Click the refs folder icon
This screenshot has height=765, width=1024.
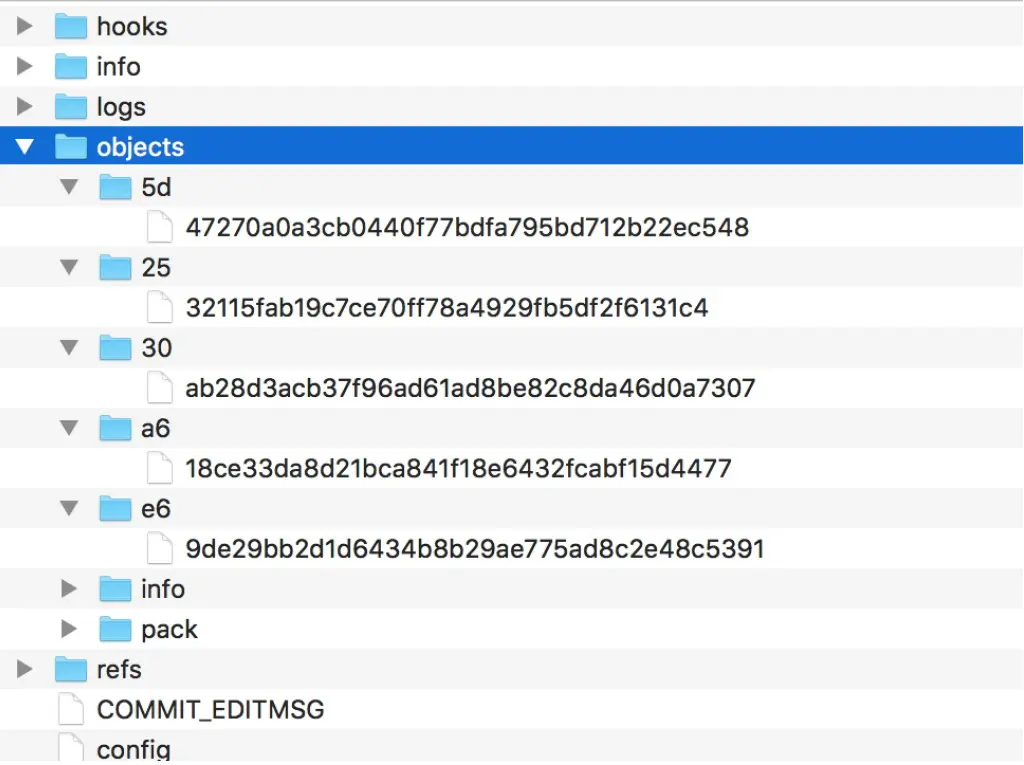coord(71,669)
